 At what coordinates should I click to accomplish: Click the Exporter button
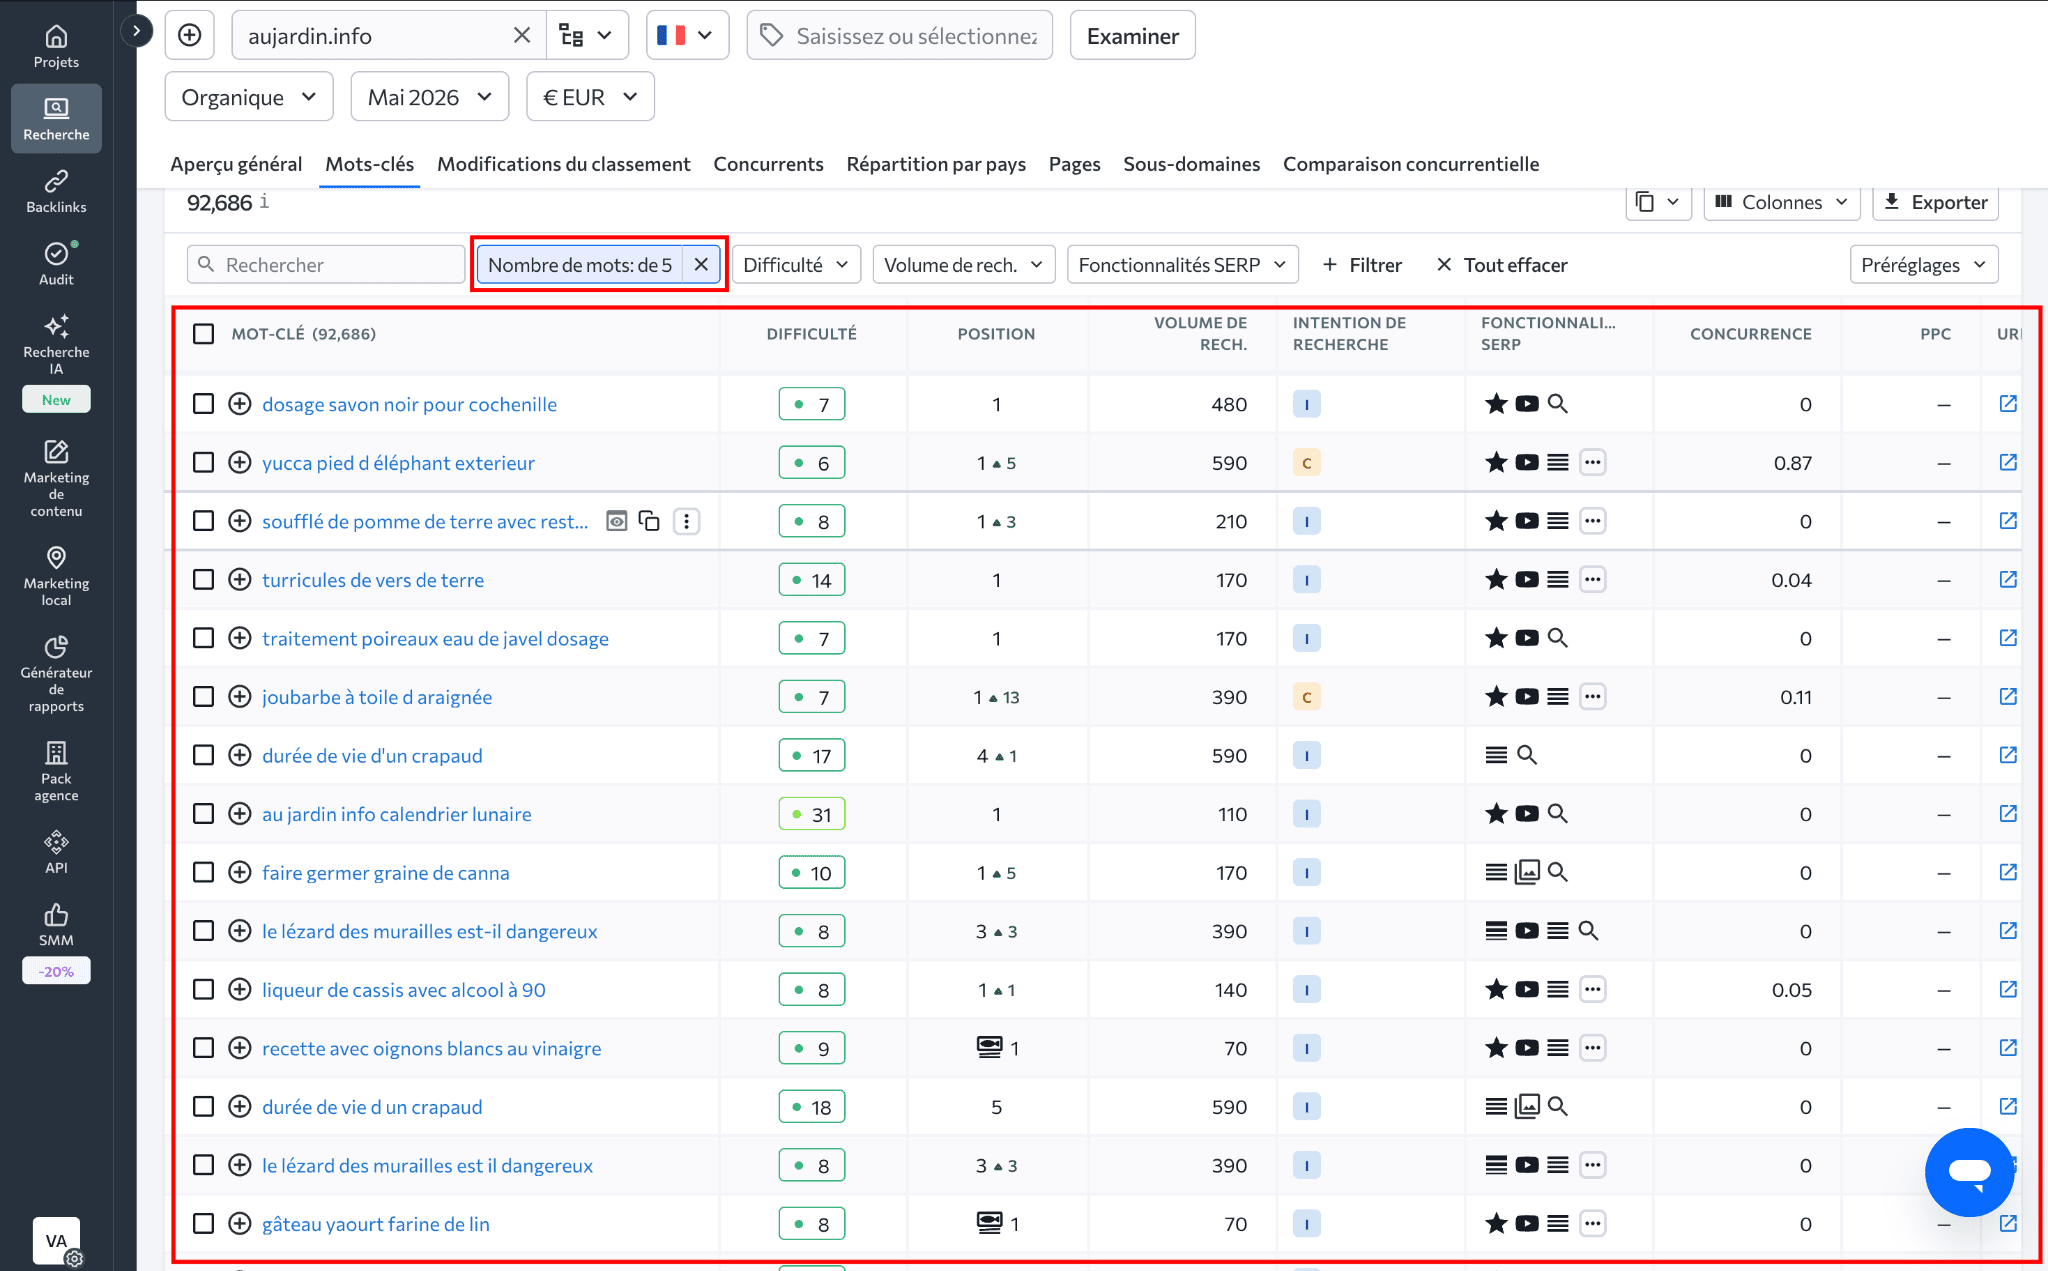[1935, 202]
